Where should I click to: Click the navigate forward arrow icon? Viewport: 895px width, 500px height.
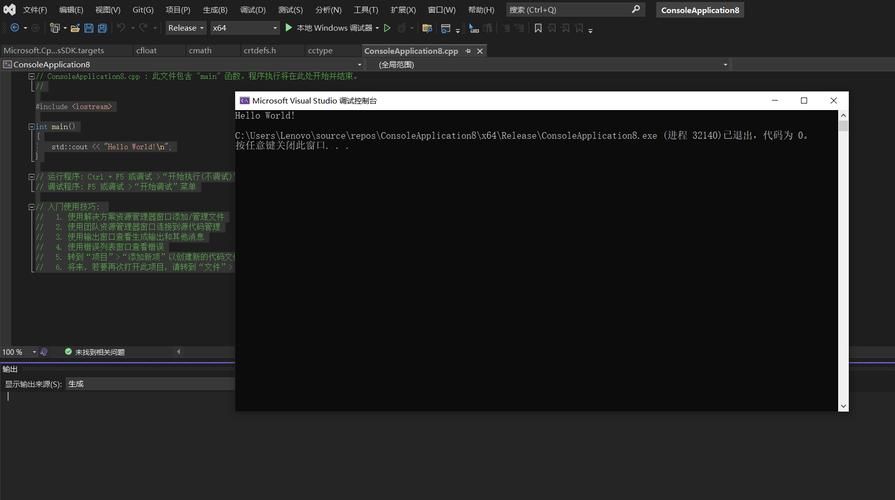[35, 28]
